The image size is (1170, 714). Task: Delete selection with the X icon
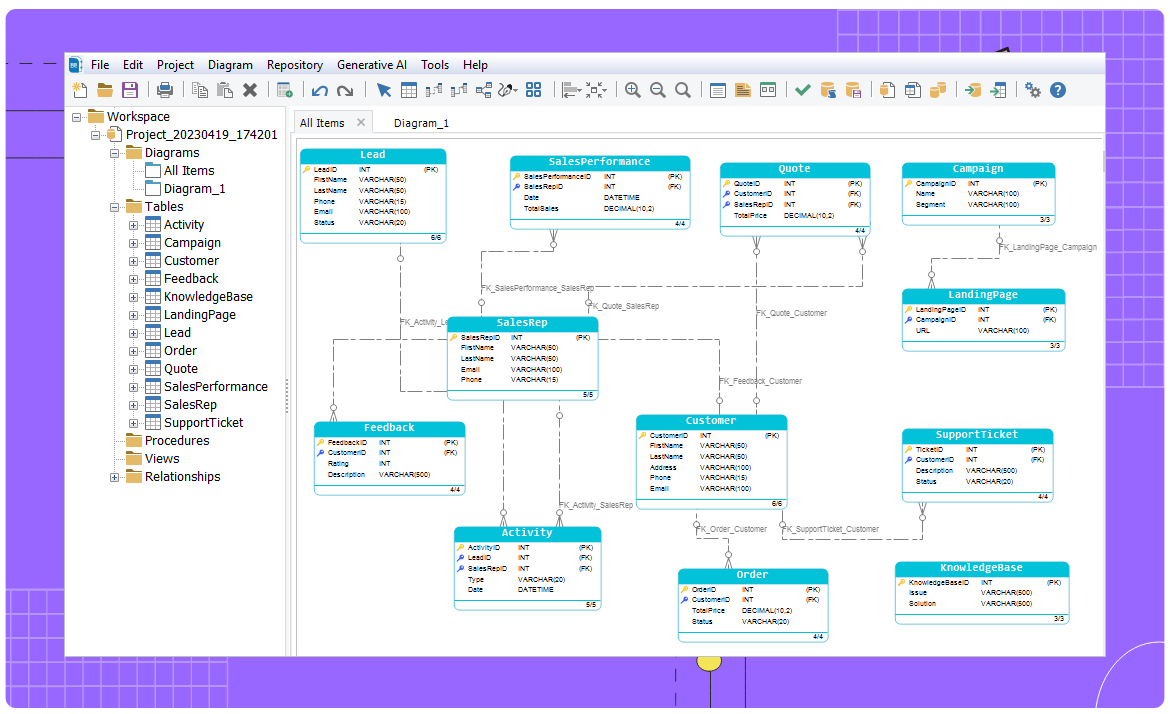(250, 90)
